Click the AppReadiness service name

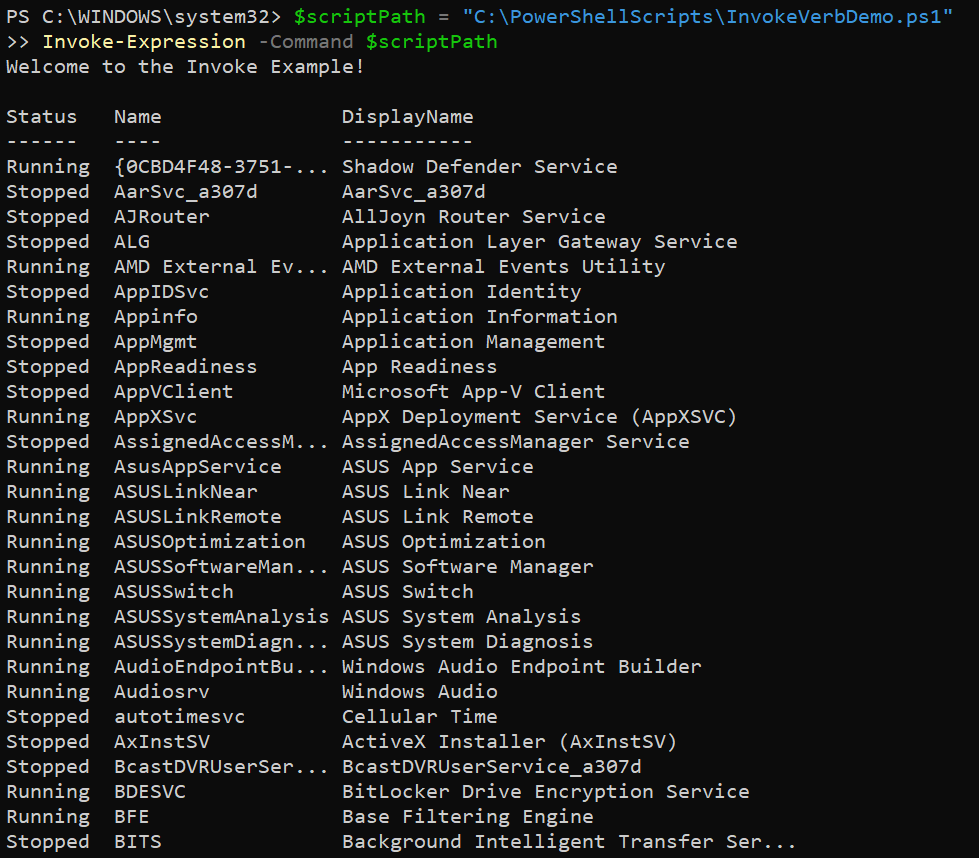click(x=185, y=367)
